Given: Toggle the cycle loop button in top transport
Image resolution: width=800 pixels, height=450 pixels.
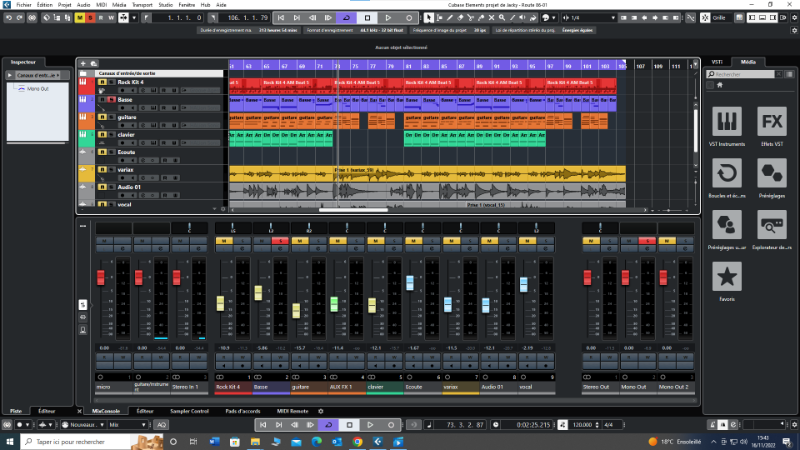Looking at the screenshot, I should (x=346, y=18).
